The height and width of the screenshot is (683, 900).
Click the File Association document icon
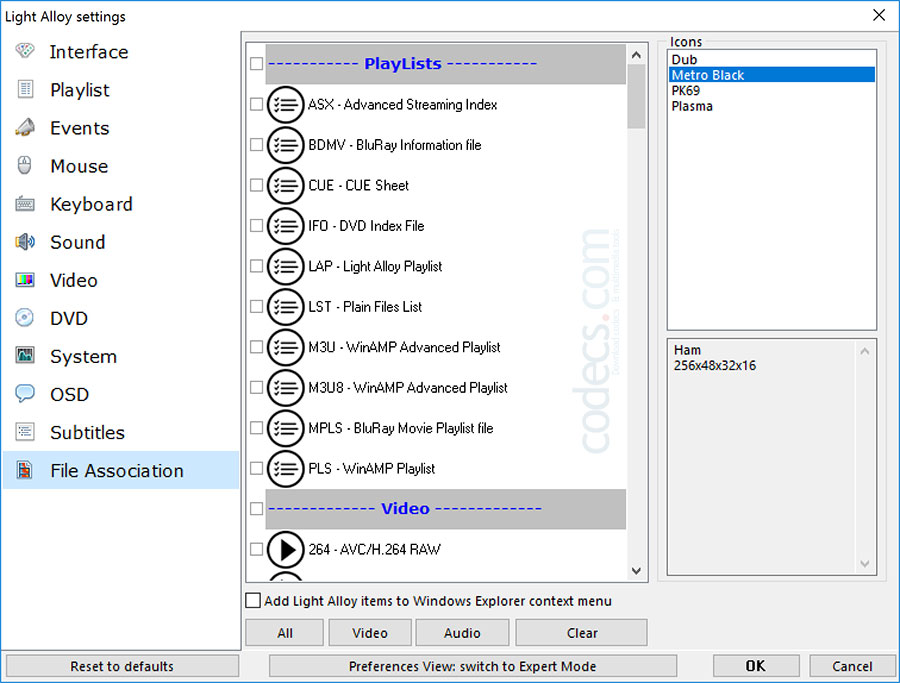25,469
